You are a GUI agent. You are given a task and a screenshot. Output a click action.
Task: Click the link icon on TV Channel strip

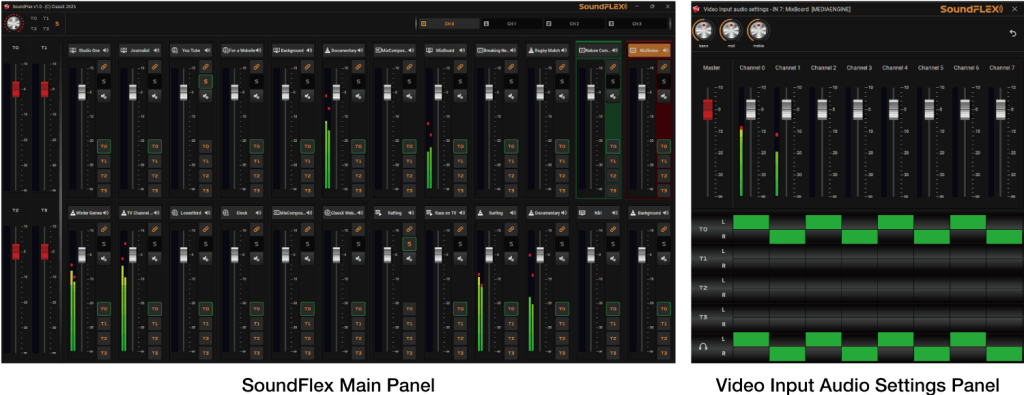click(x=155, y=229)
